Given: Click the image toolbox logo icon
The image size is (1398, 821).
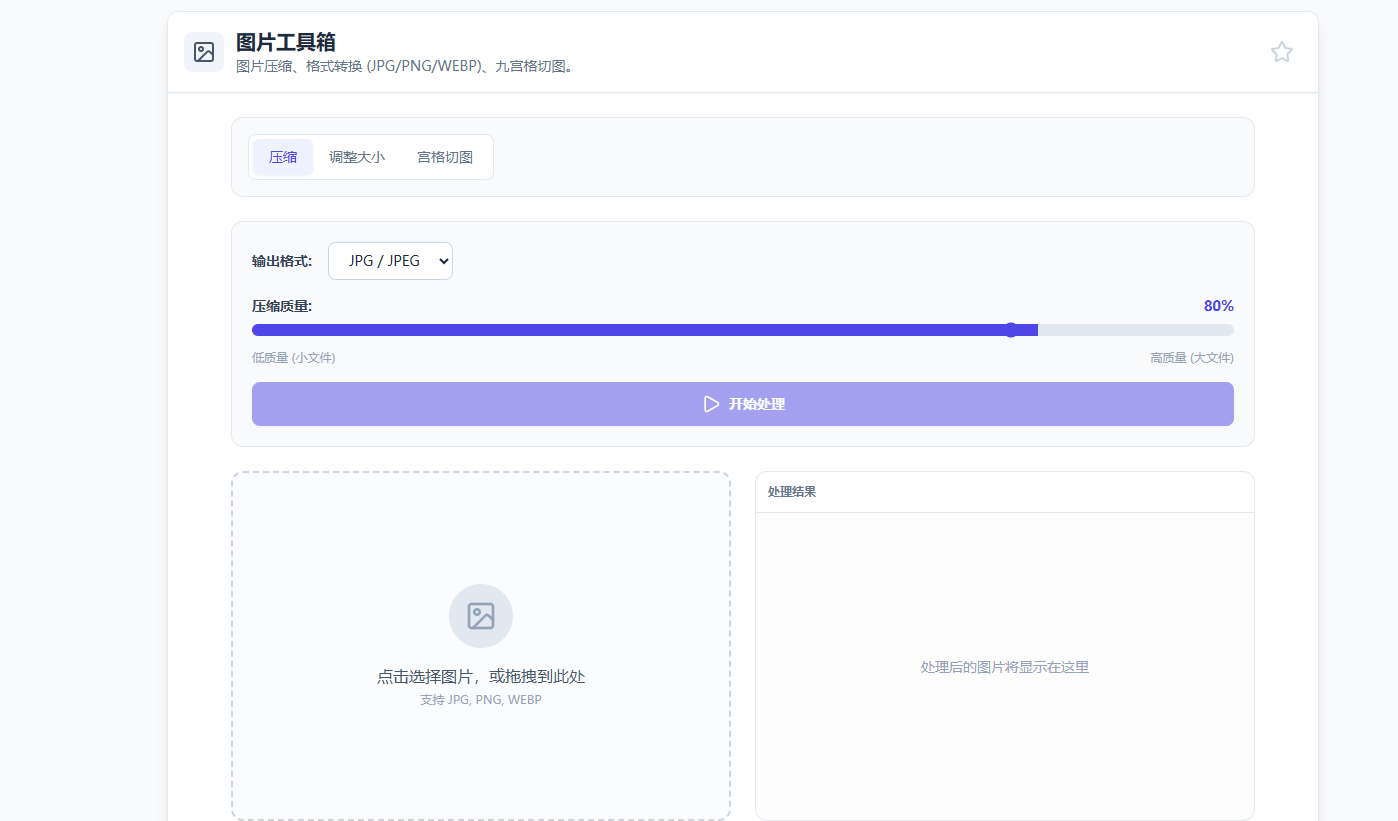Looking at the screenshot, I should coord(204,52).
